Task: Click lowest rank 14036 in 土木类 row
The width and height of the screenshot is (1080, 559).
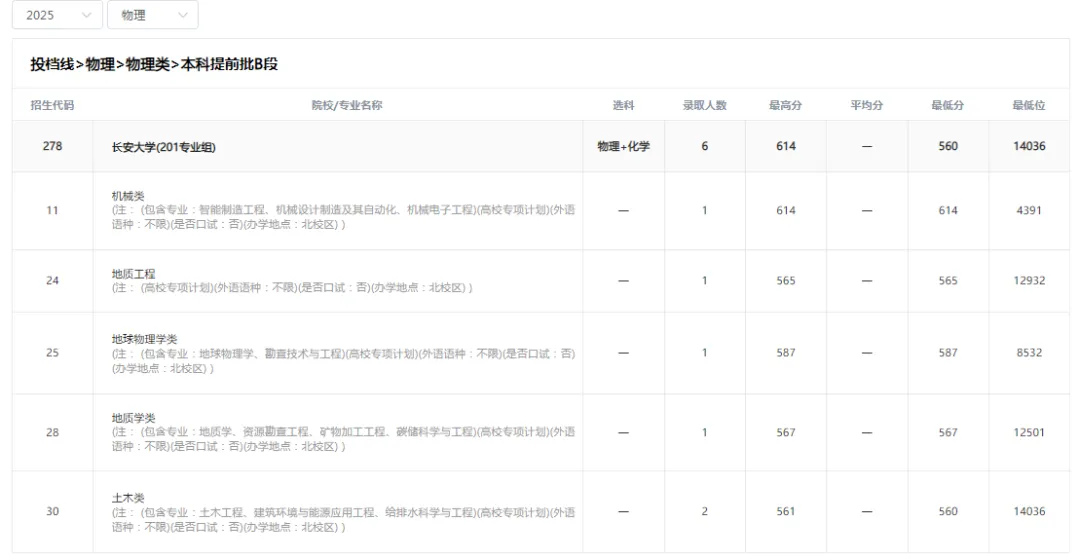Action: tap(1029, 511)
